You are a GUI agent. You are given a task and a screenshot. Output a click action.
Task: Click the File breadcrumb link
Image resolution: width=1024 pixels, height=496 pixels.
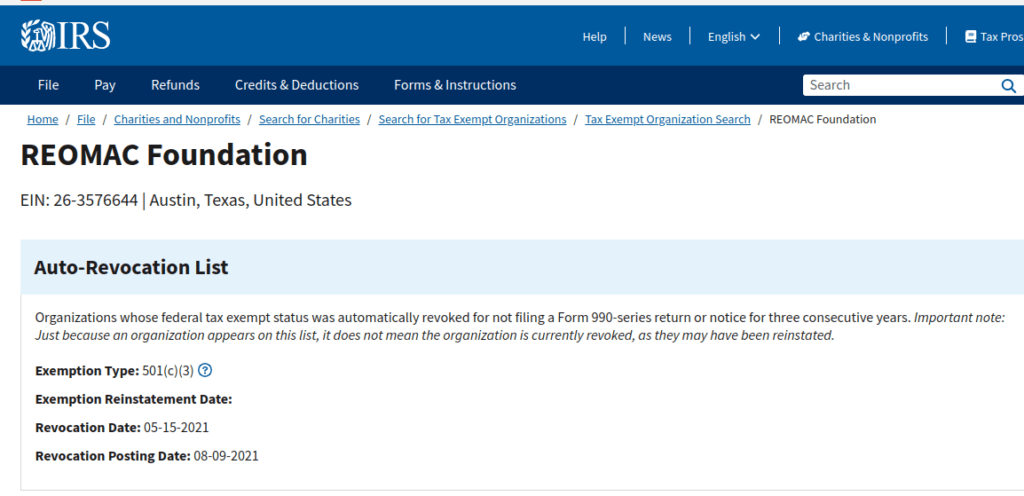click(x=86, y=119)
